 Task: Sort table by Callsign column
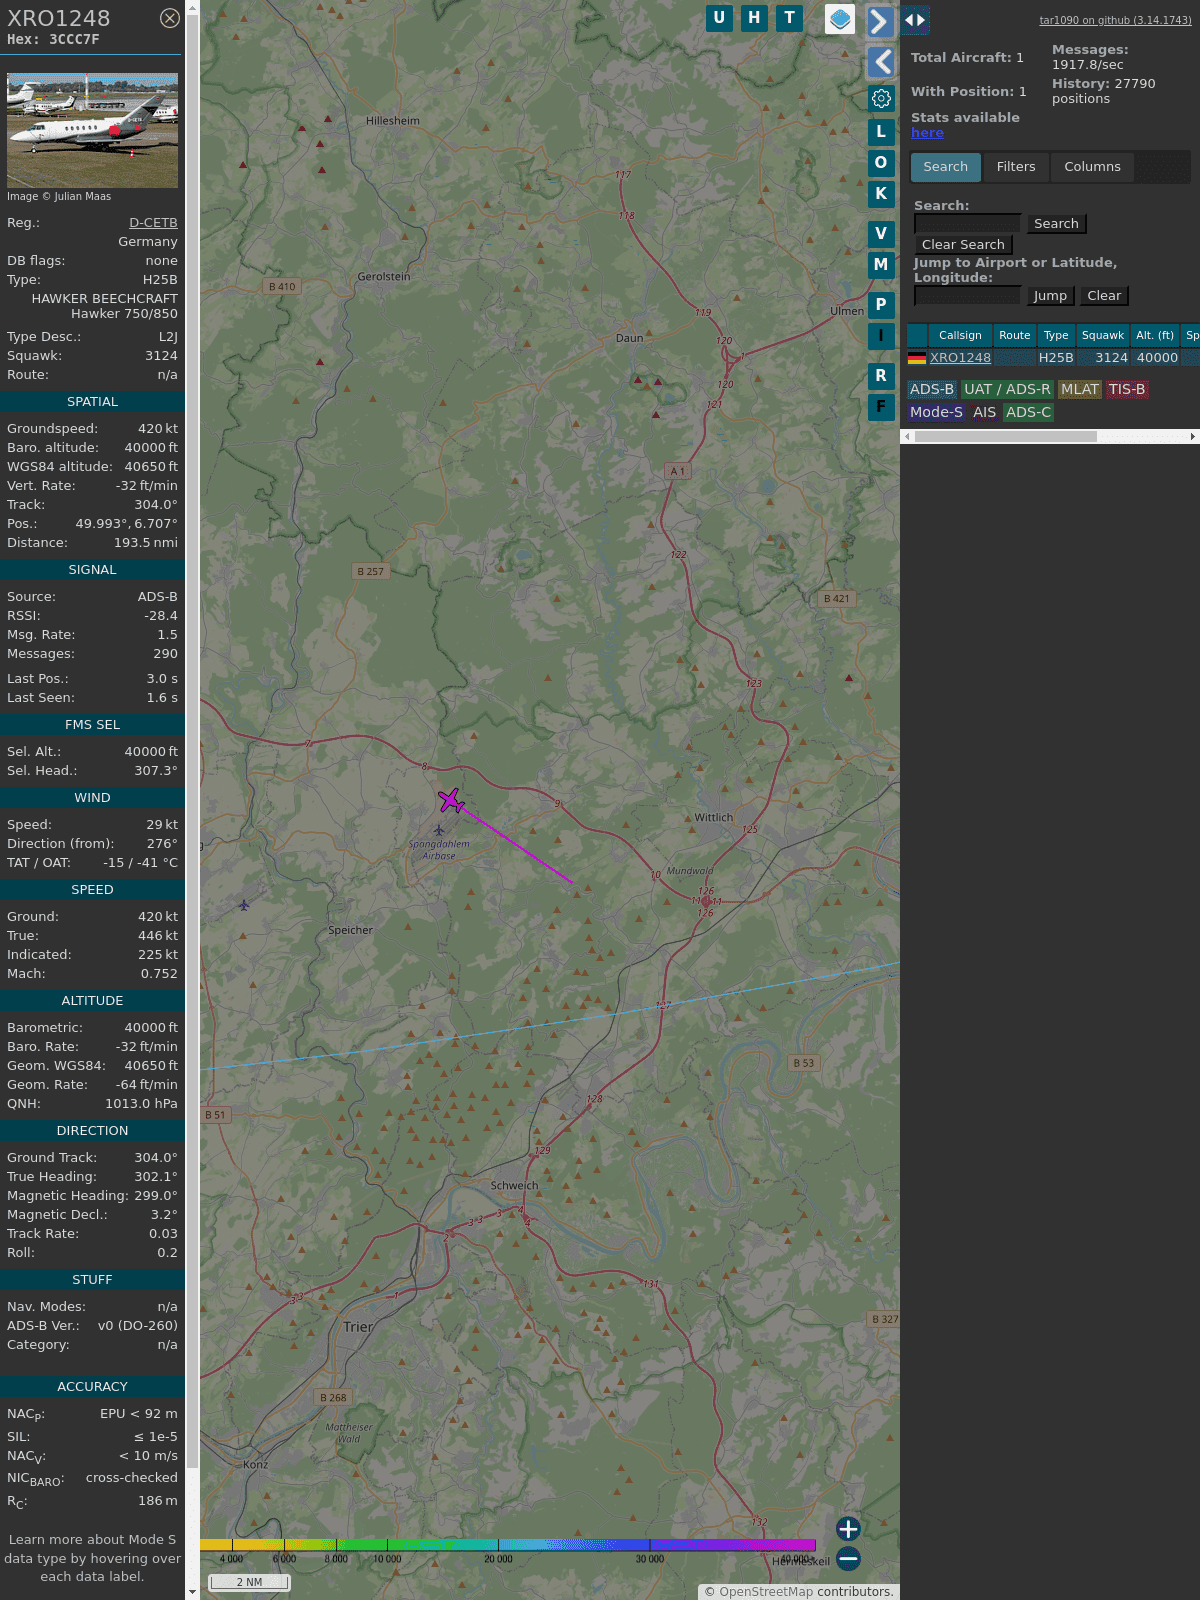[x=960, y=336]
